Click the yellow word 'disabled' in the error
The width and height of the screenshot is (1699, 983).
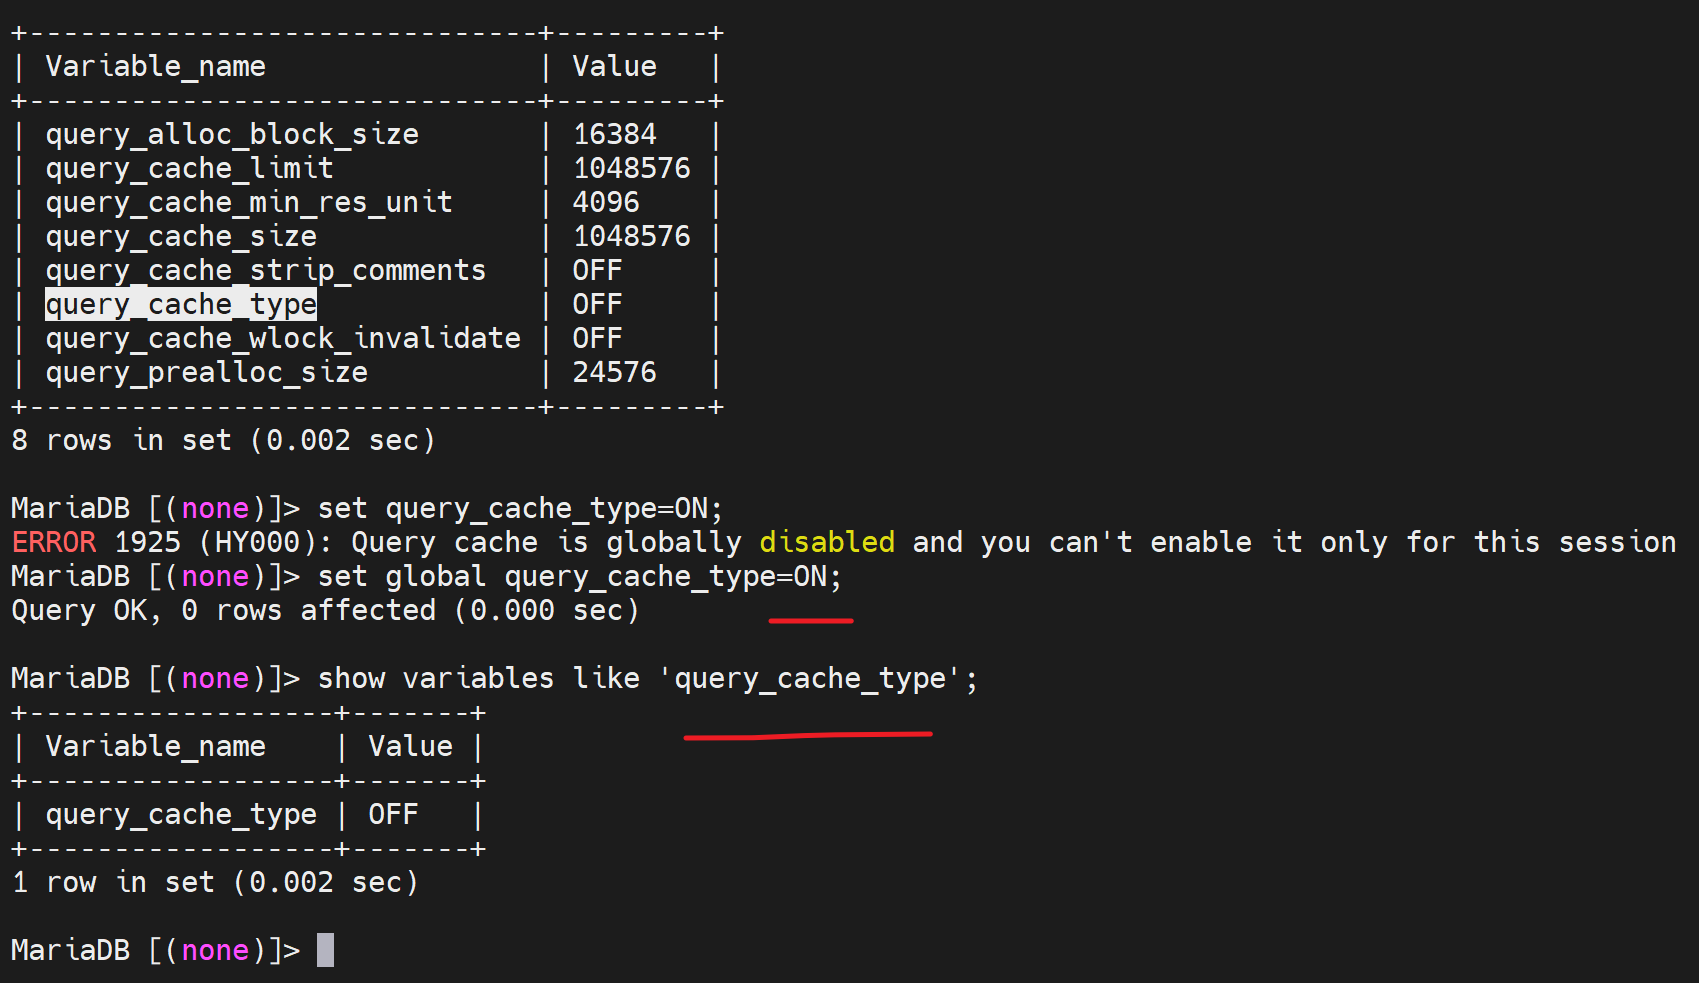[826, 542]
